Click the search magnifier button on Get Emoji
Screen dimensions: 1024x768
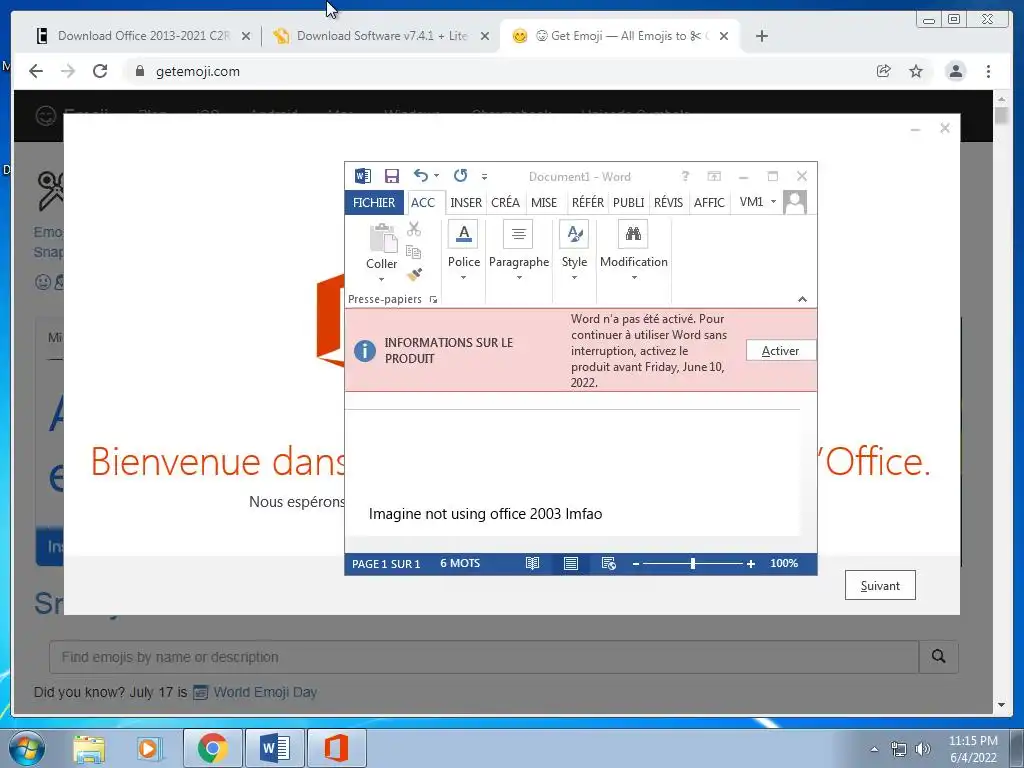[938, 656]
